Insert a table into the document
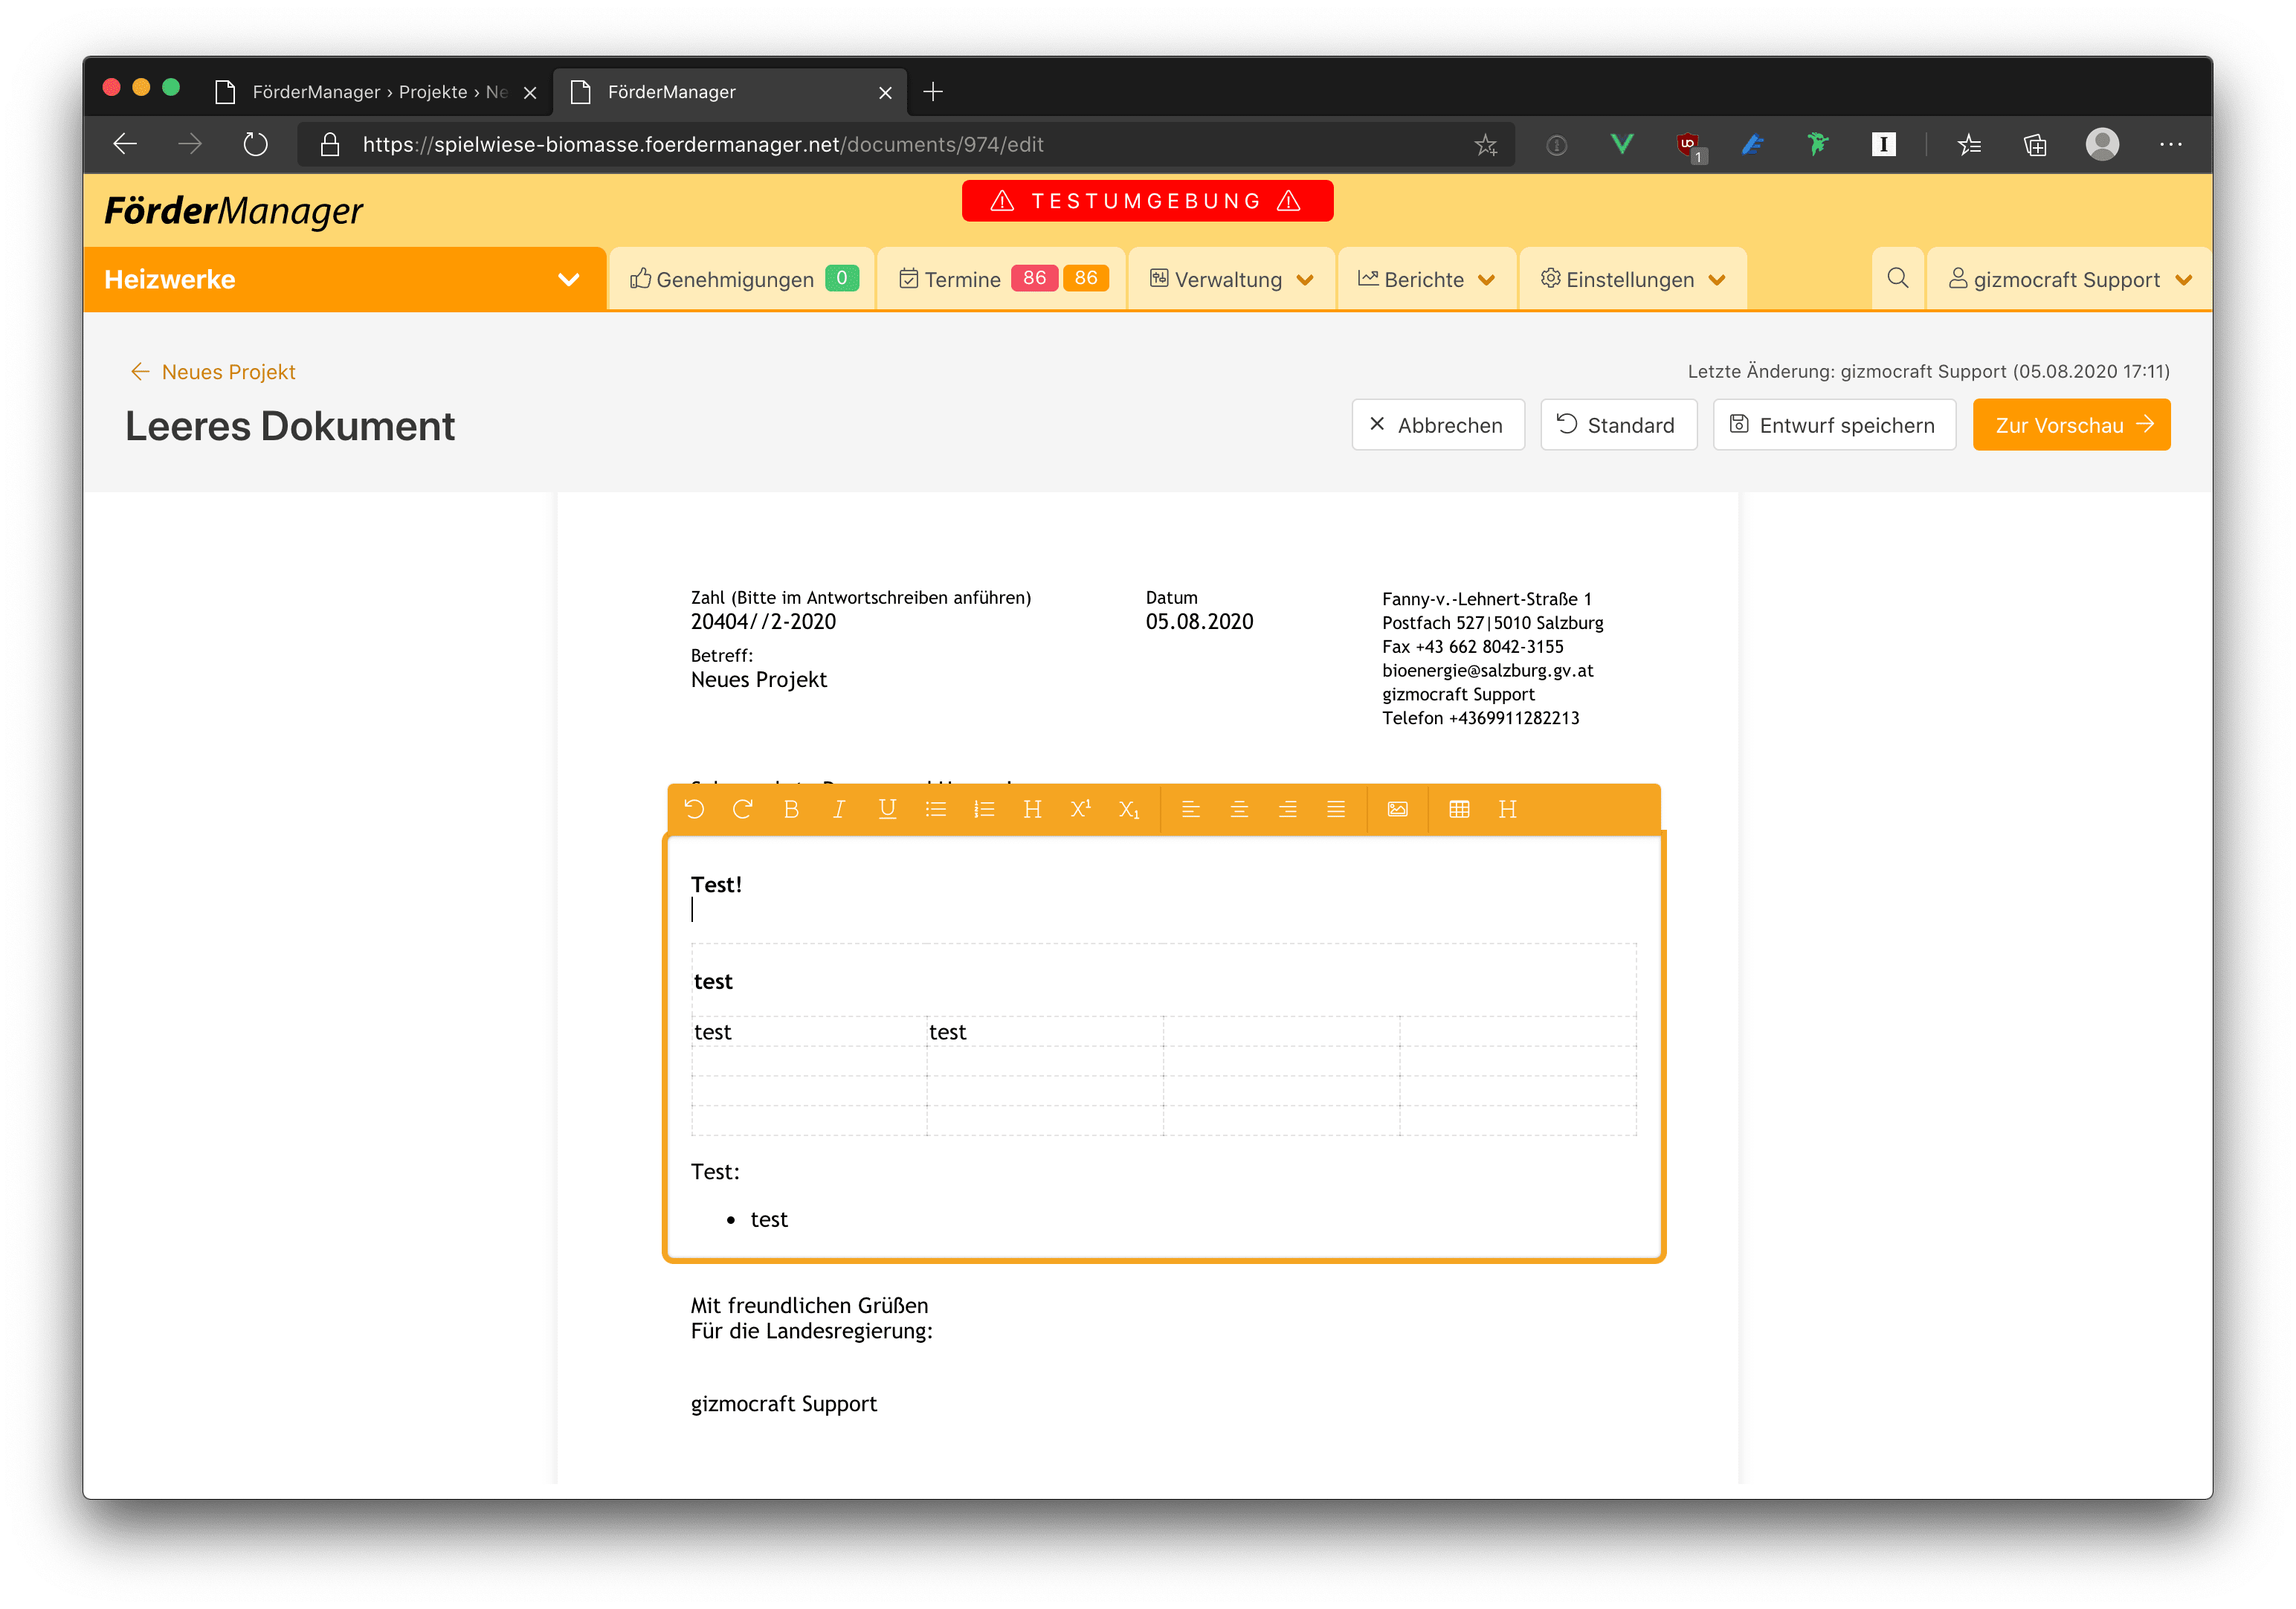Image resolution: width=2296 pixels, height=1609 pixels. 1459,809
